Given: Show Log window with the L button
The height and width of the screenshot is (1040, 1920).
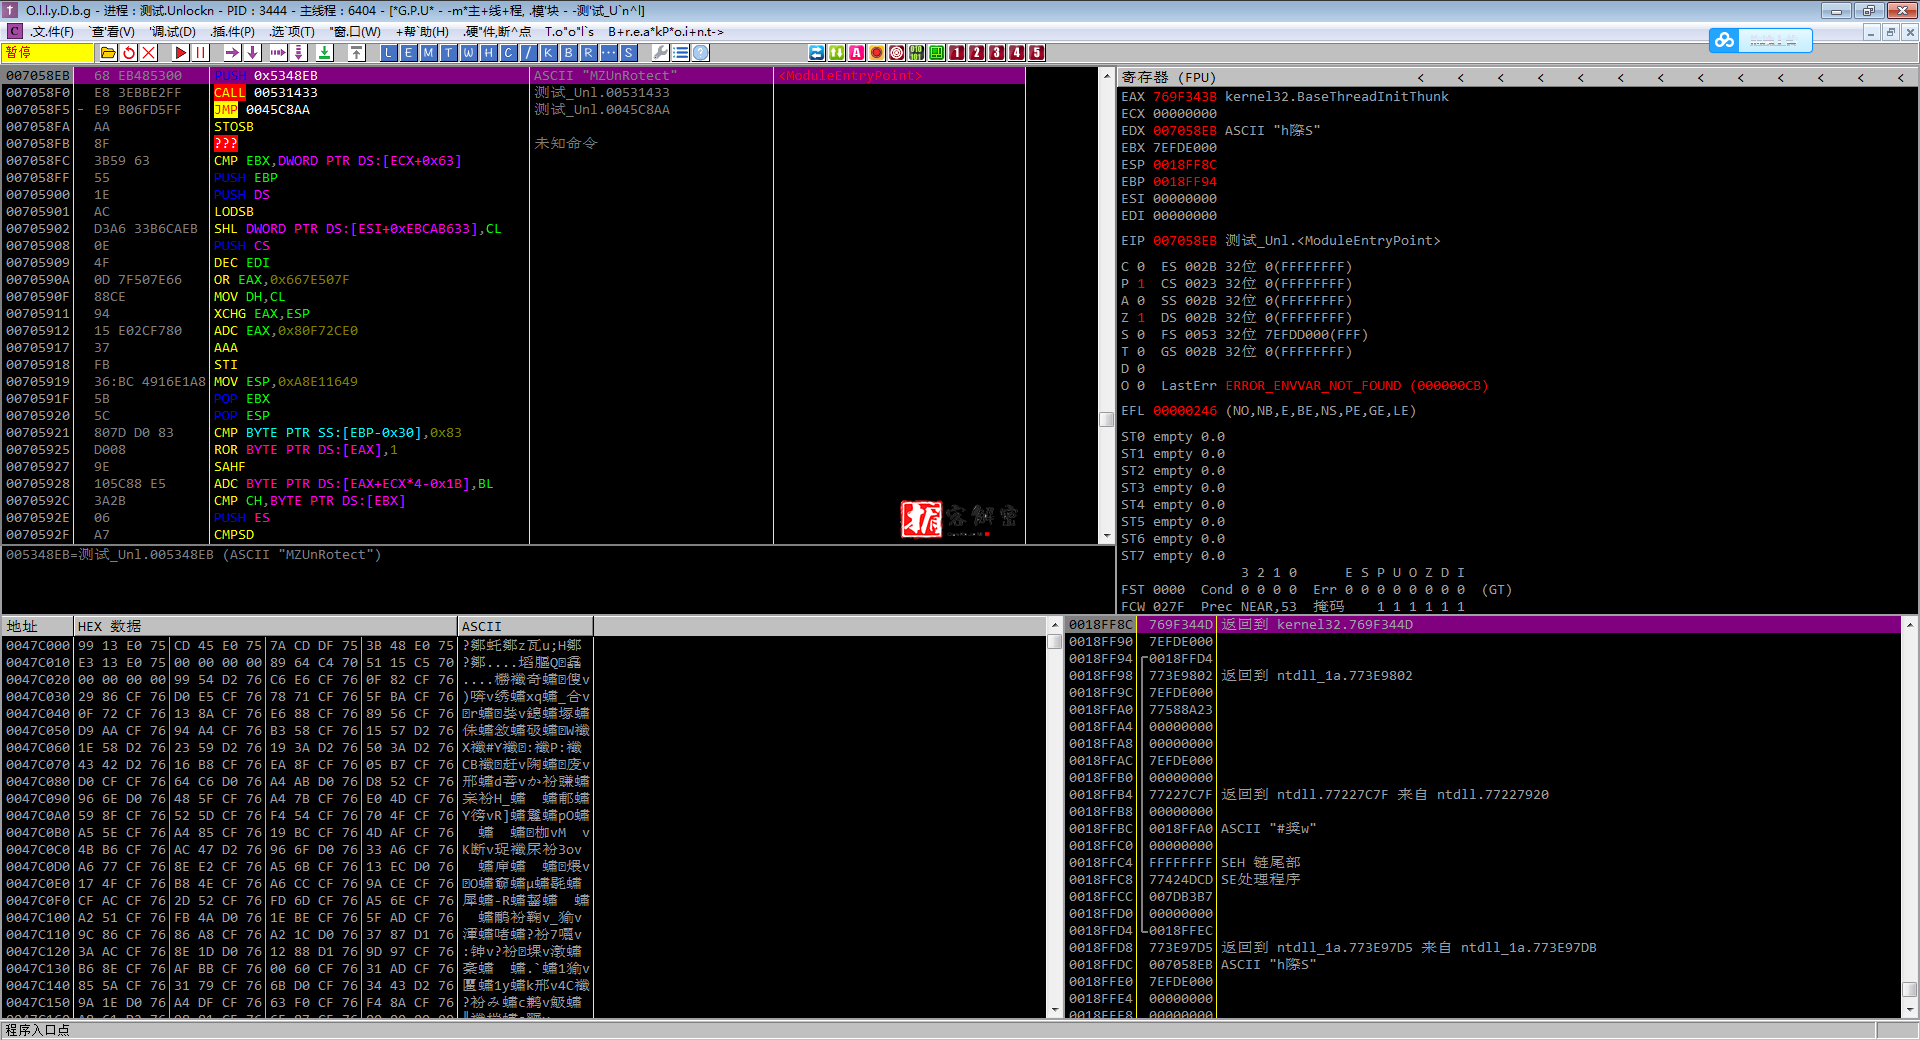Looking at the screenshot, I should click(x=389, y=53).
